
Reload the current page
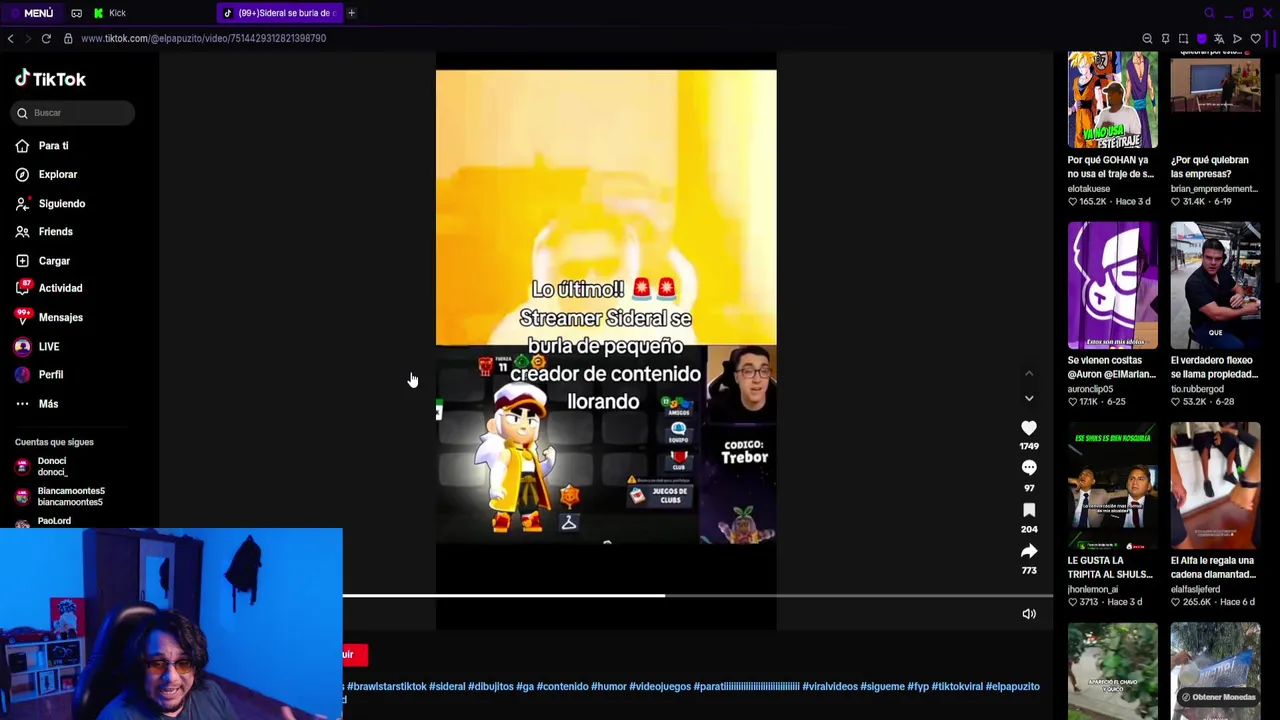pyautogui.click(x=46, y=38)
